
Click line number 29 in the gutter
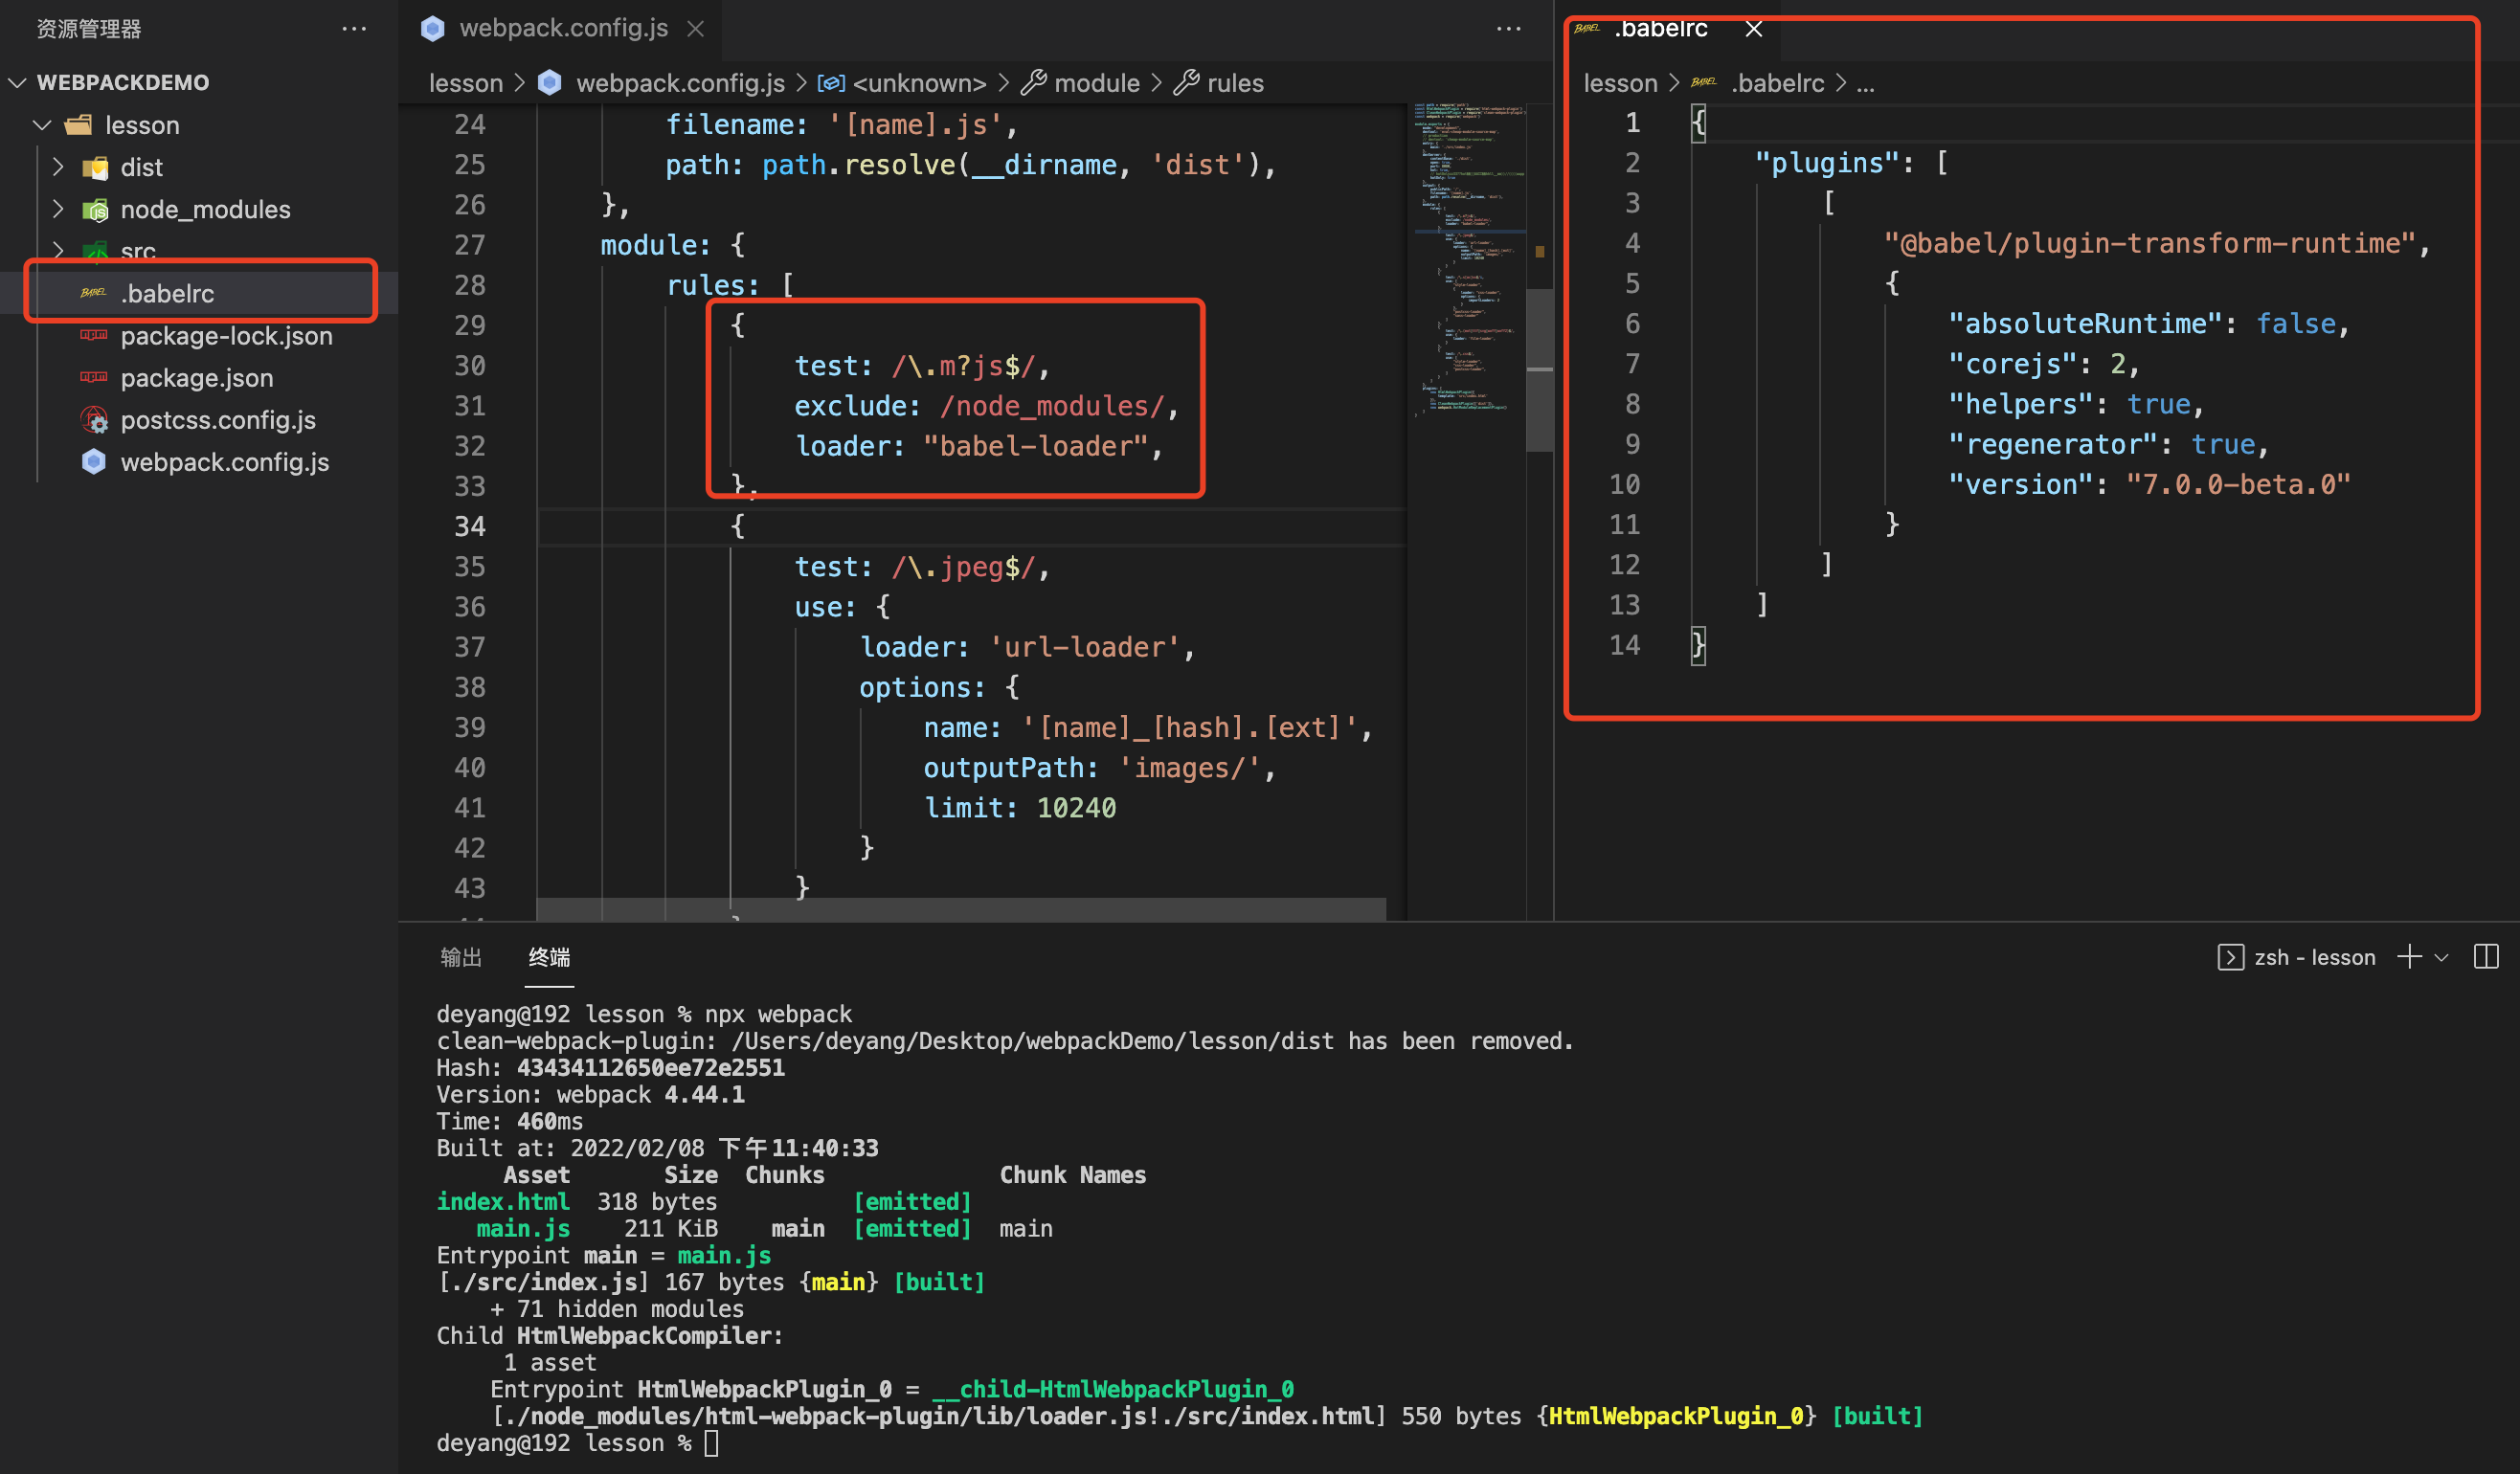pos(470,325)
